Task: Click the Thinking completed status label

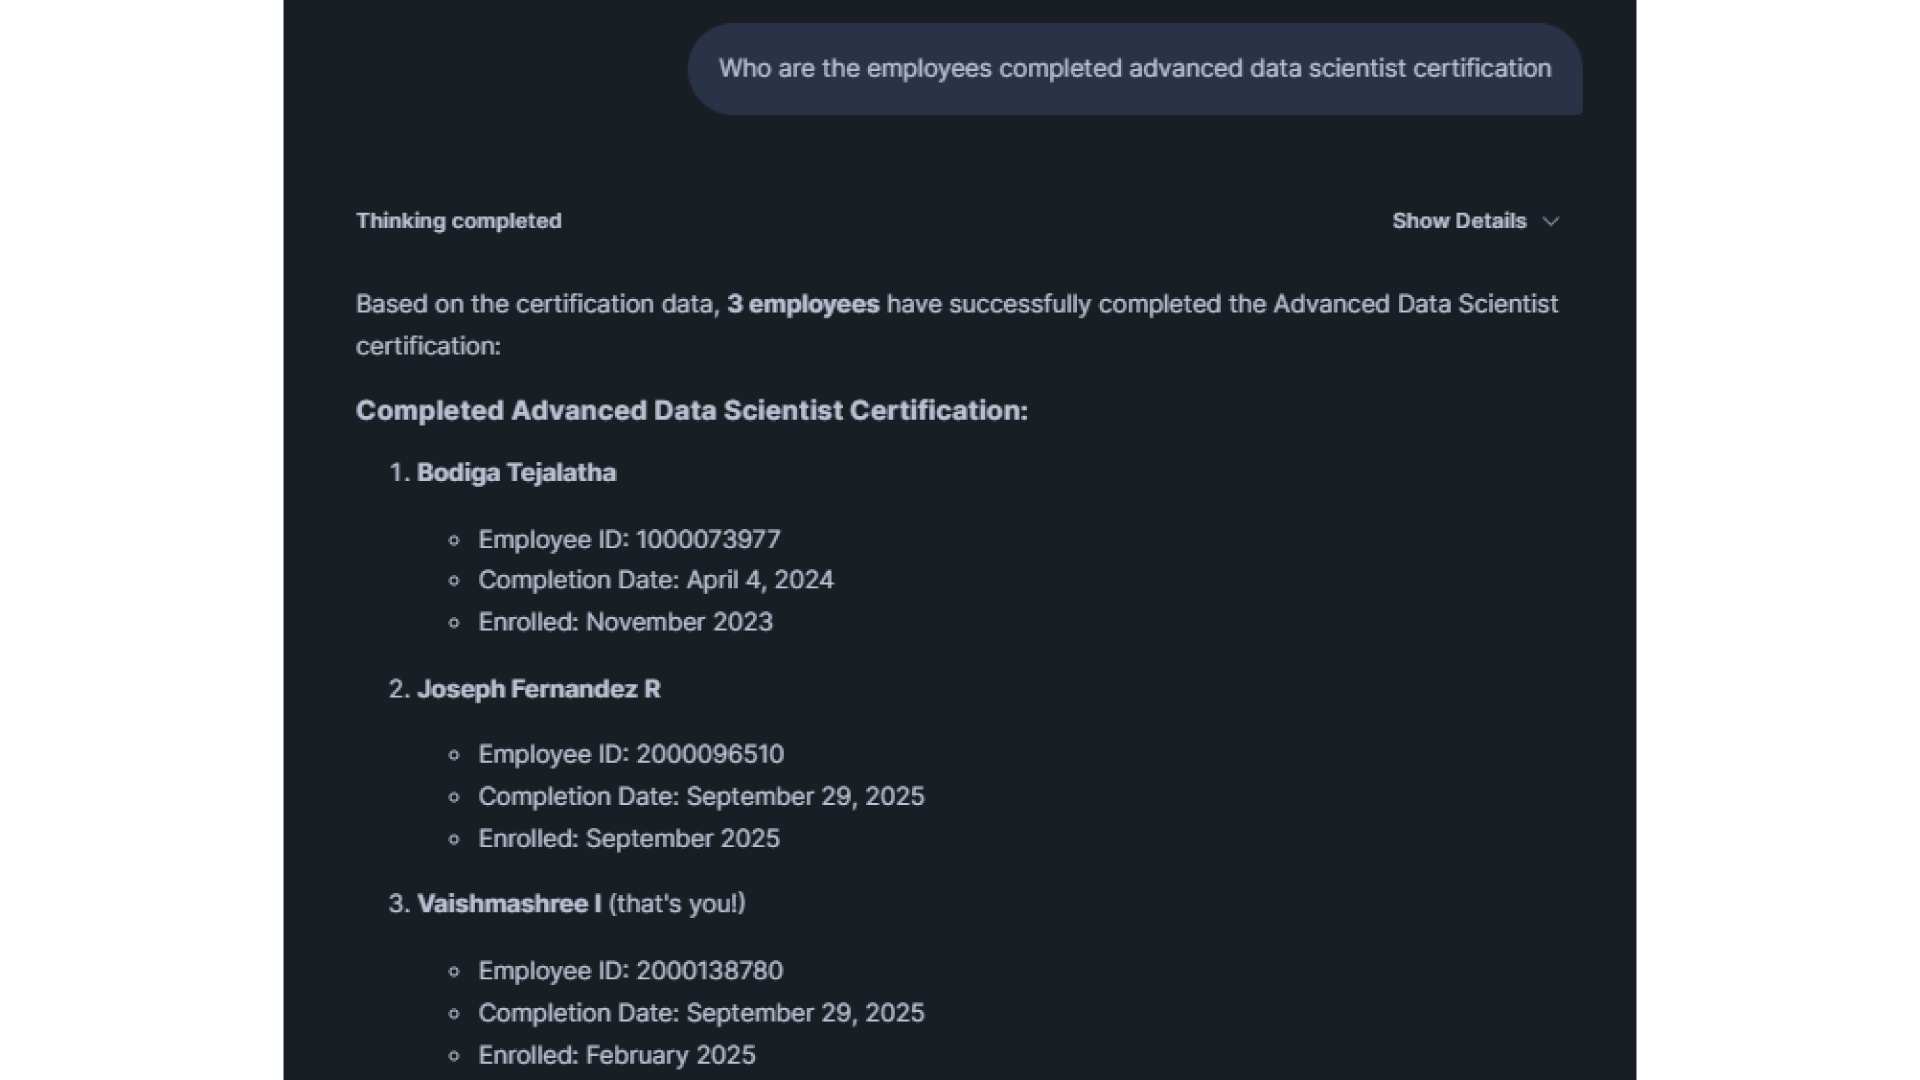Action: point(458,221)
